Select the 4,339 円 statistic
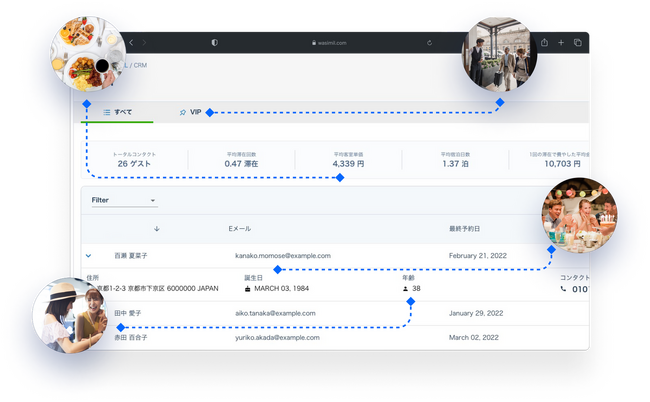Image resolution: width=650 pixels, height=402 pixels. [348, 164]
